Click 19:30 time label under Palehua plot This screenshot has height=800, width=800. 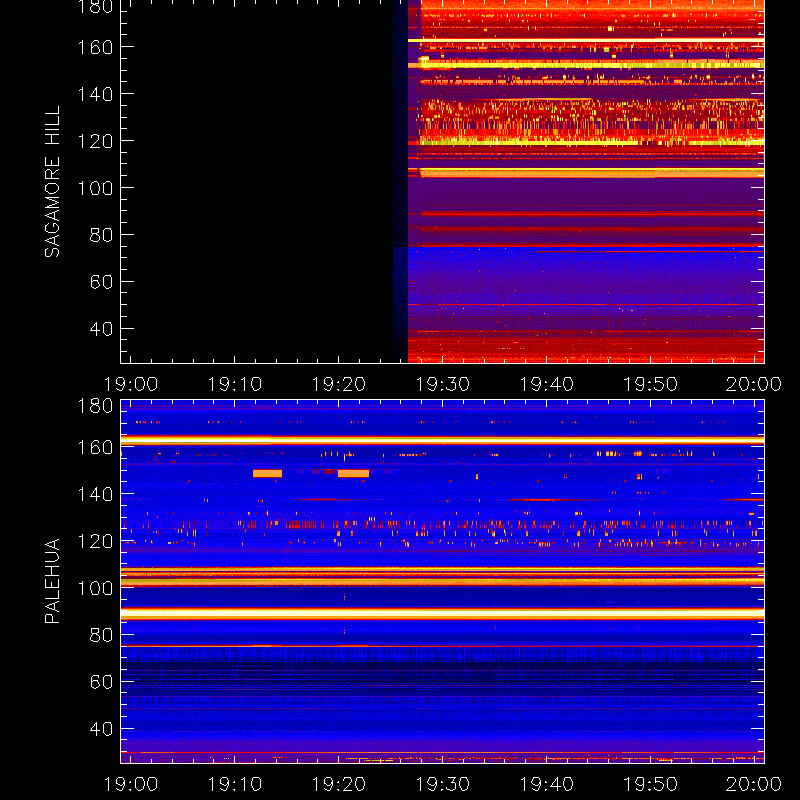(443, 784)
